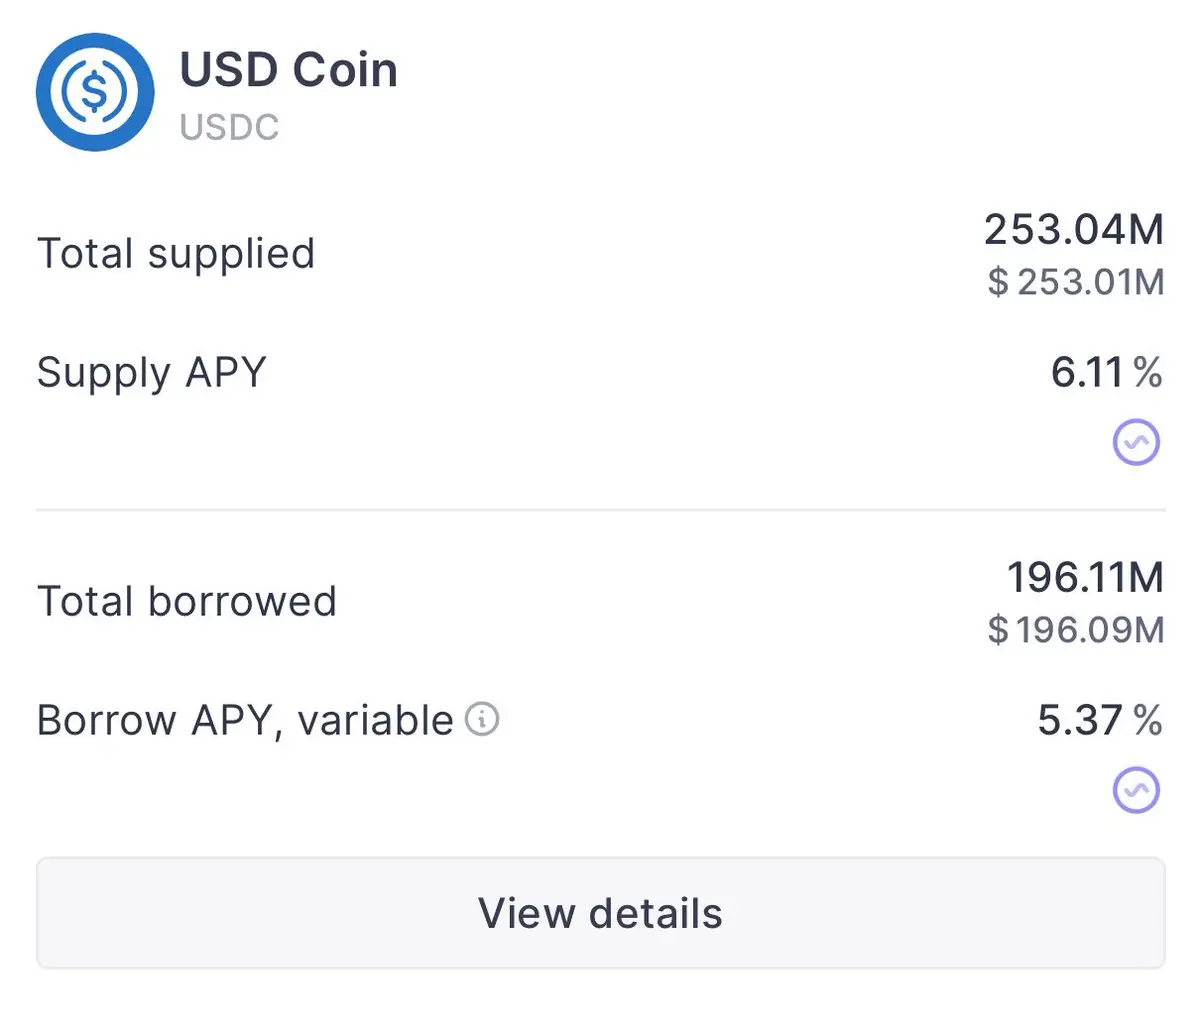Click the View details button
Viewport: 1200px width, 1030px height.
[x=601, y=913]
